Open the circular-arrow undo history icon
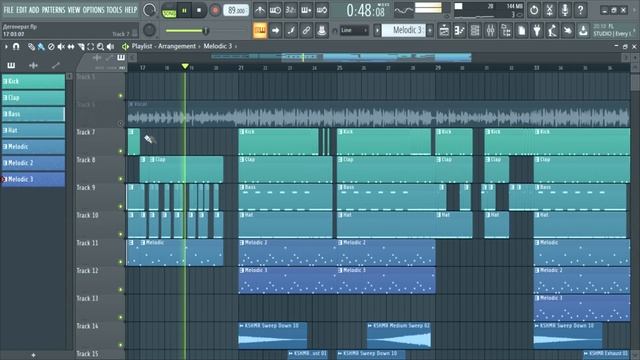 [534, 10]
